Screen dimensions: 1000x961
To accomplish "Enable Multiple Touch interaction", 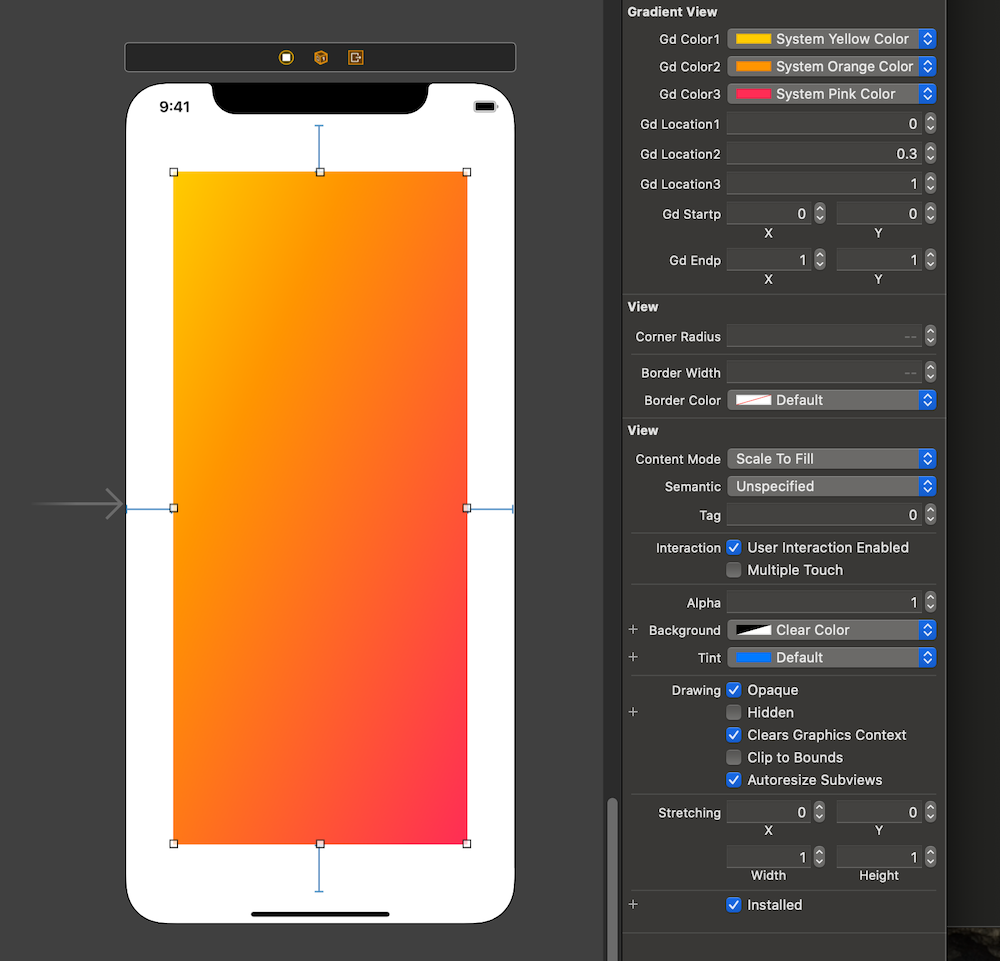I will (x=734, y=570).
